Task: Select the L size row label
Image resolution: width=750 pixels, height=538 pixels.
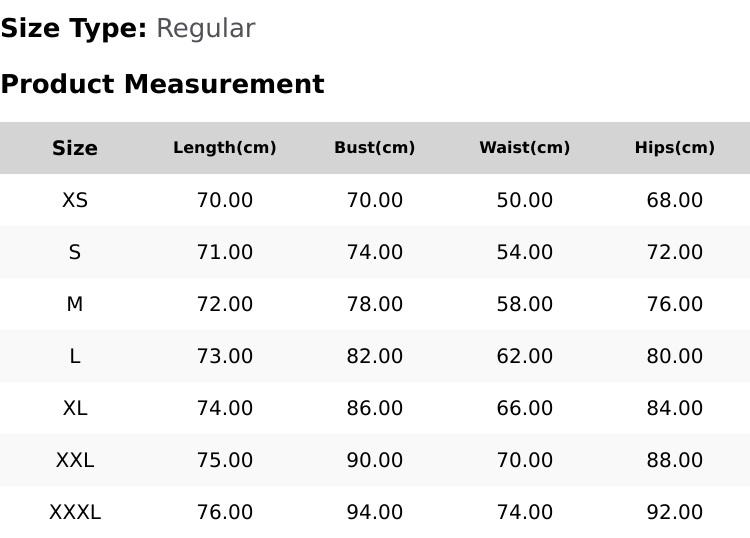Action: [x=75, y=356]
